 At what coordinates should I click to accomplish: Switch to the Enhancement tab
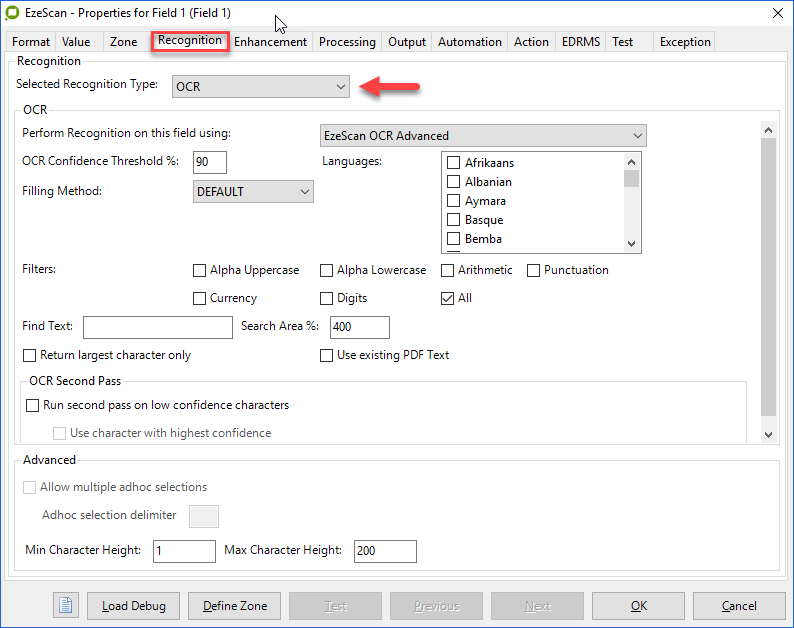(270, 42)
